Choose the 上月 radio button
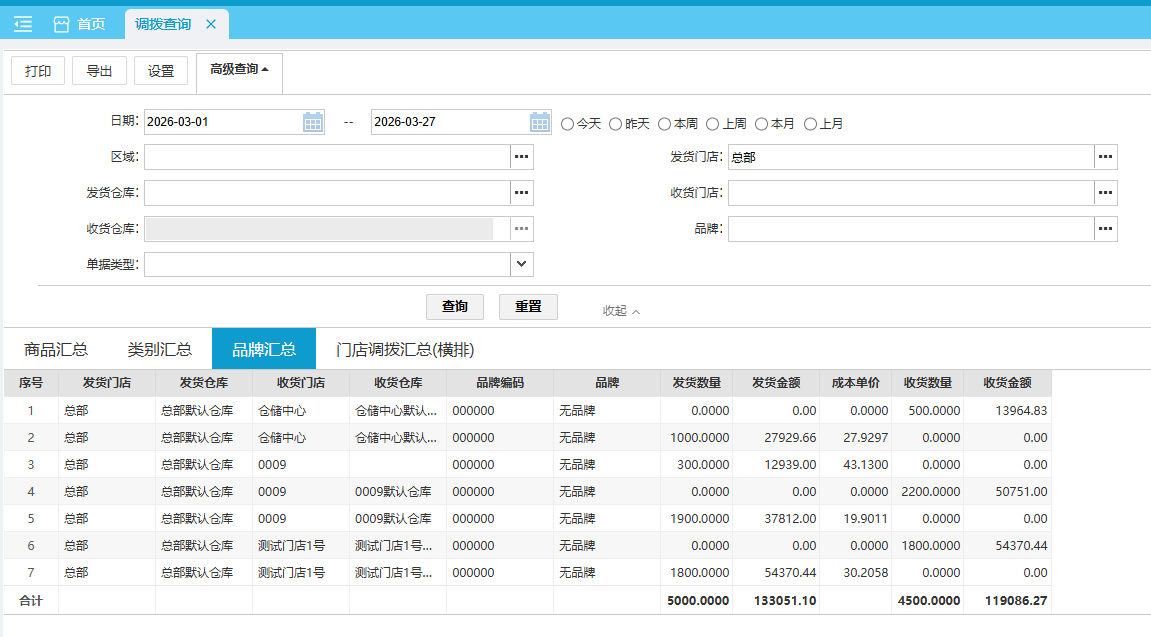The image size is (1151, 637). coord(811,124)
